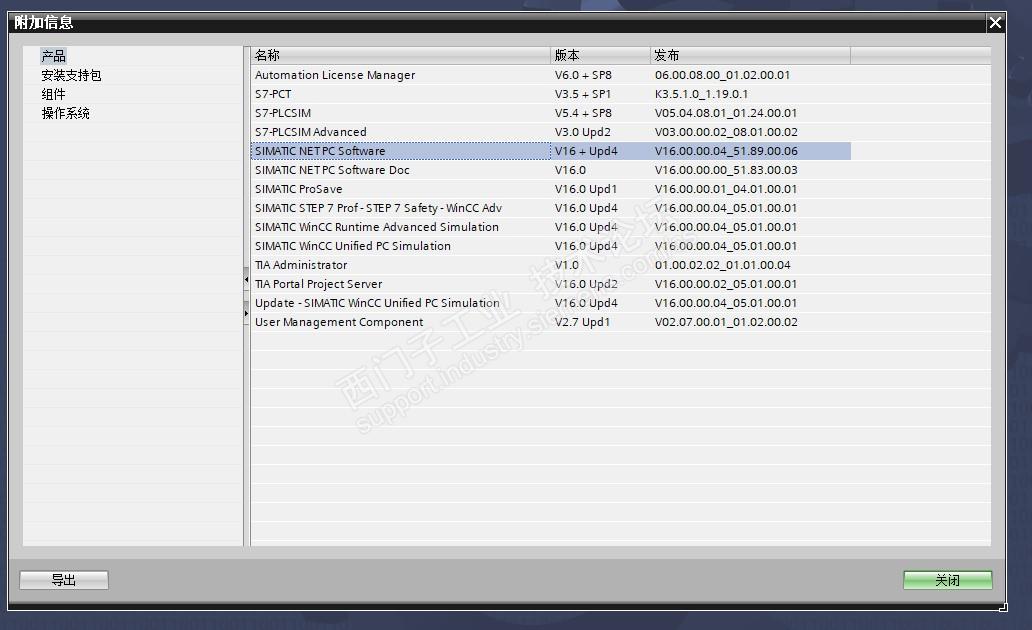Image resolution: width=1032 pixels, height=630 pixels.
Task: Click version cell V2.7 Upd1
Action: [x=600, y=323]
